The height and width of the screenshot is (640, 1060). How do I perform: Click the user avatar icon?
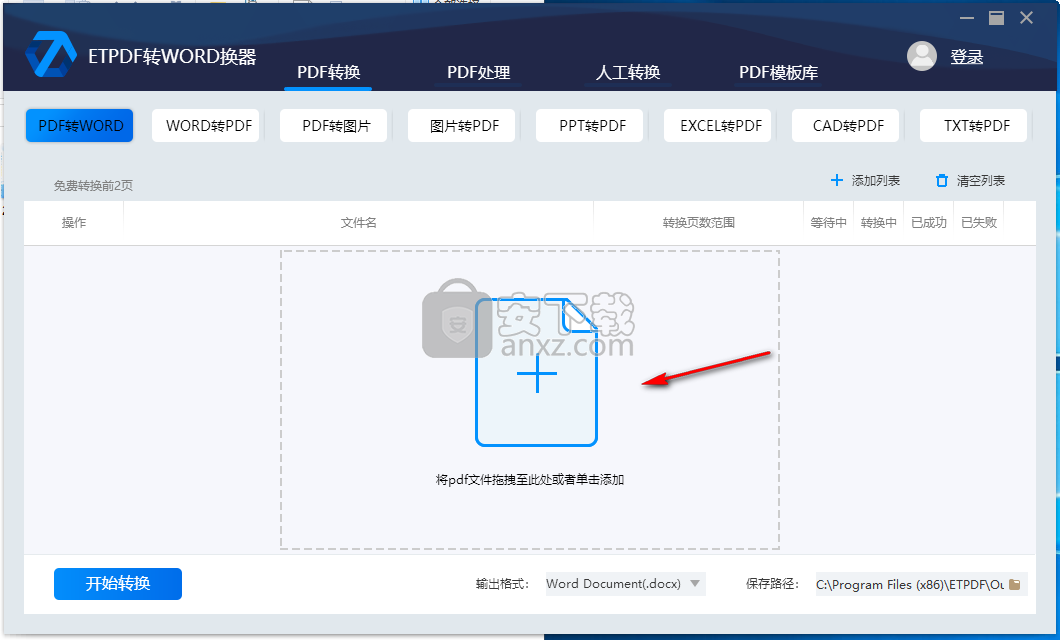[921, 56]
